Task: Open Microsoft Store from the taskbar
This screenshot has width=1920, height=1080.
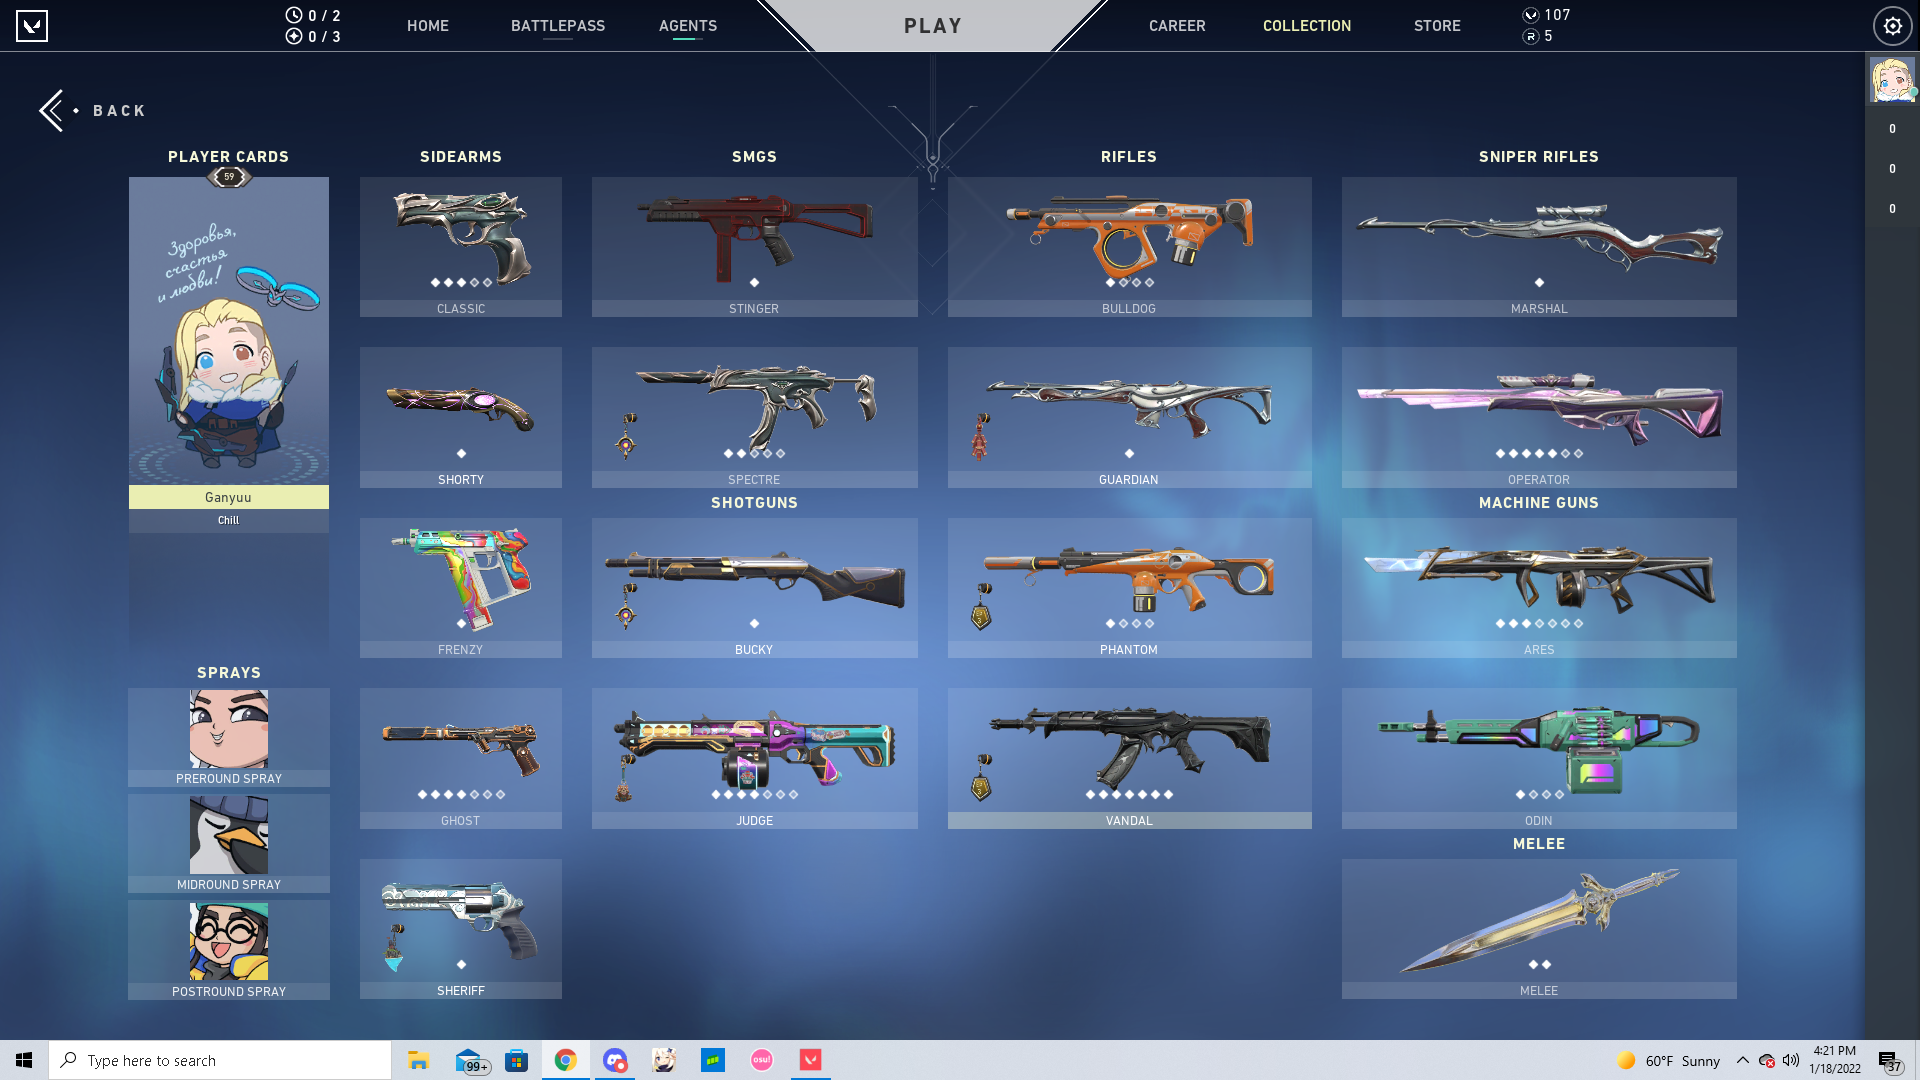Action: click(516, 1060)
